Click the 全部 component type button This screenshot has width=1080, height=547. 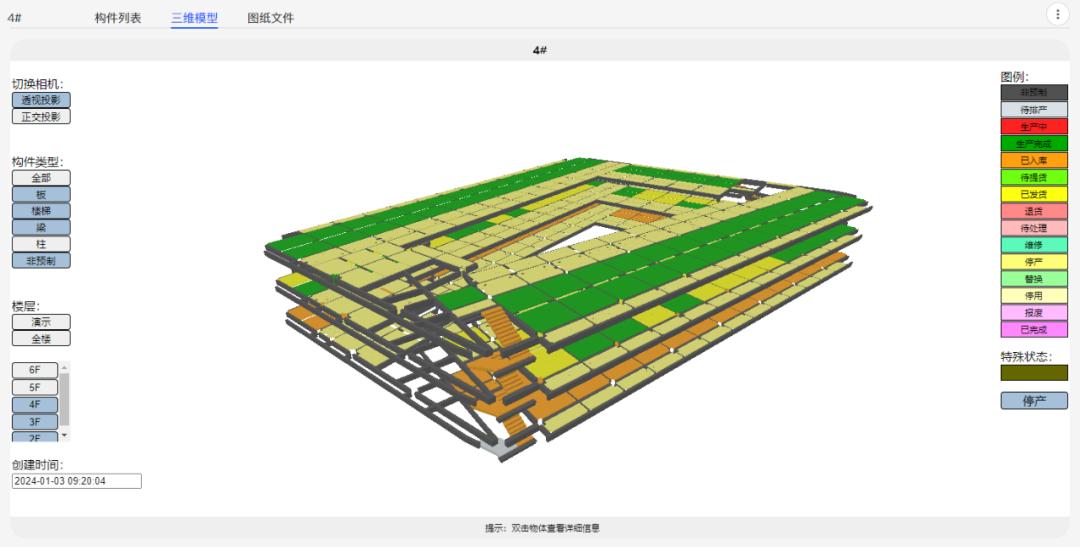(41, 178)
